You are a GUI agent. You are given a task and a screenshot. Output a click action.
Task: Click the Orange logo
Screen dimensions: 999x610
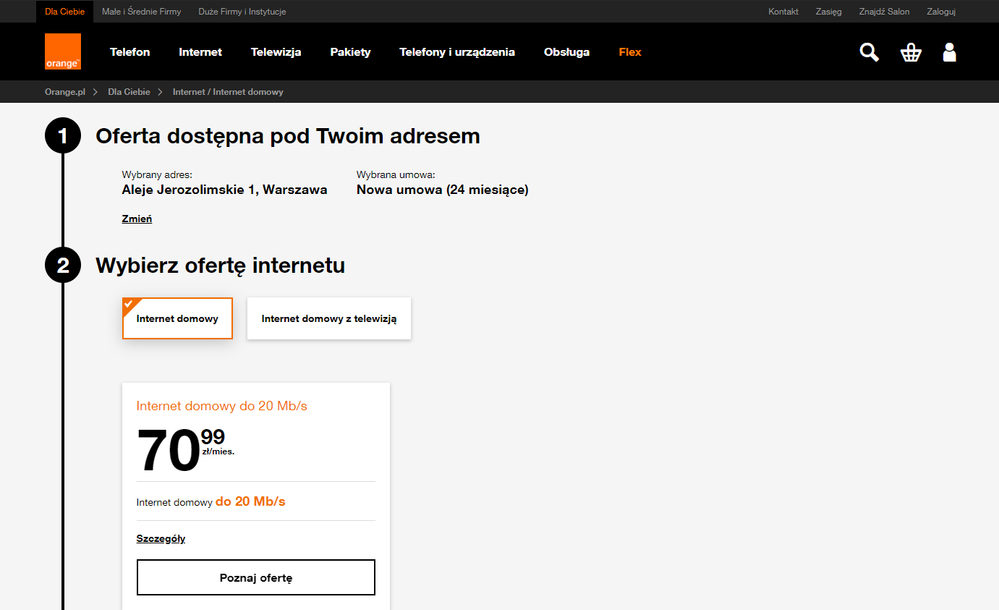click(x=62, y=52)
